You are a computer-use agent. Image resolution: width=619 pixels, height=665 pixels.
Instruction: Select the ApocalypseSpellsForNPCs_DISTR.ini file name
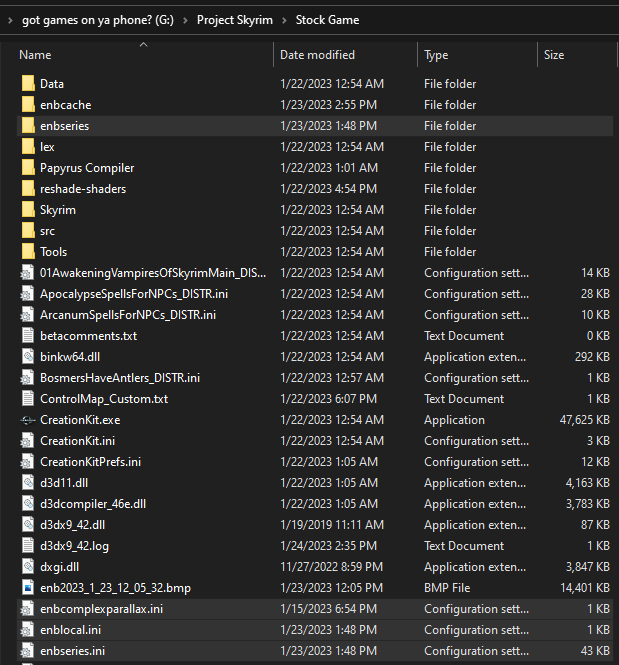click(134, 294)
